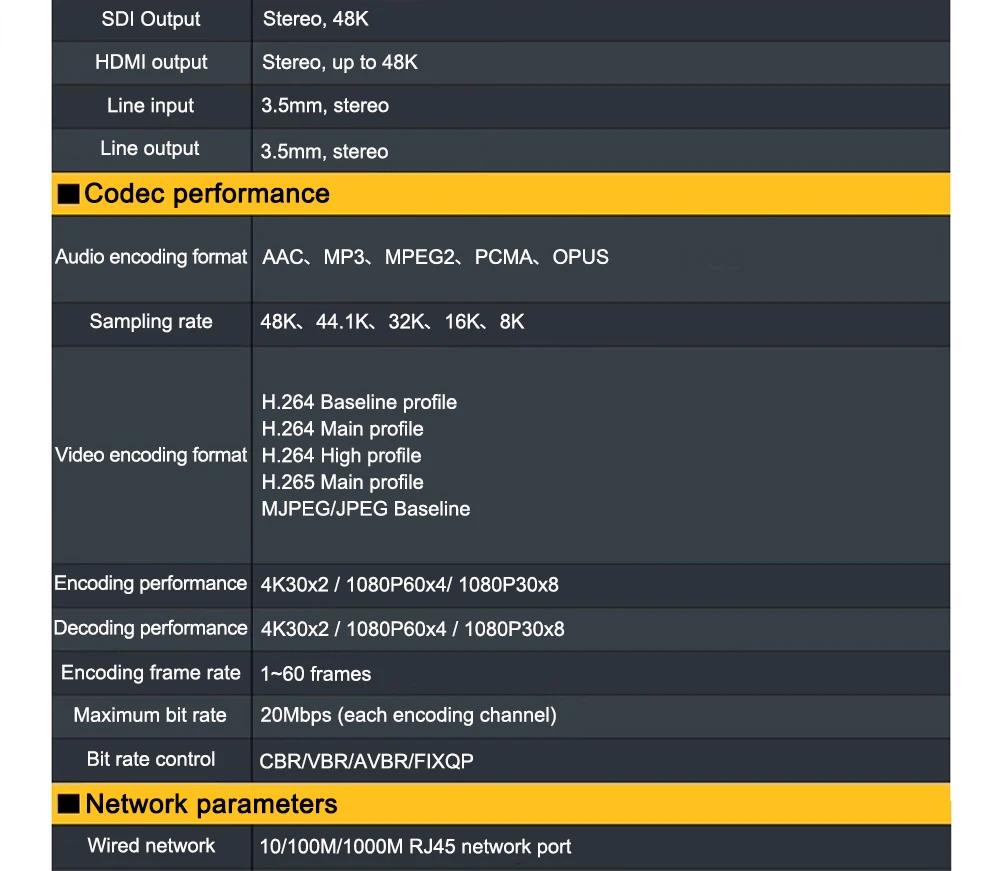Click the 20Mbps maximum bit rate value
Viewport: 1000px width, 871px height.
(x=408, y=715)
